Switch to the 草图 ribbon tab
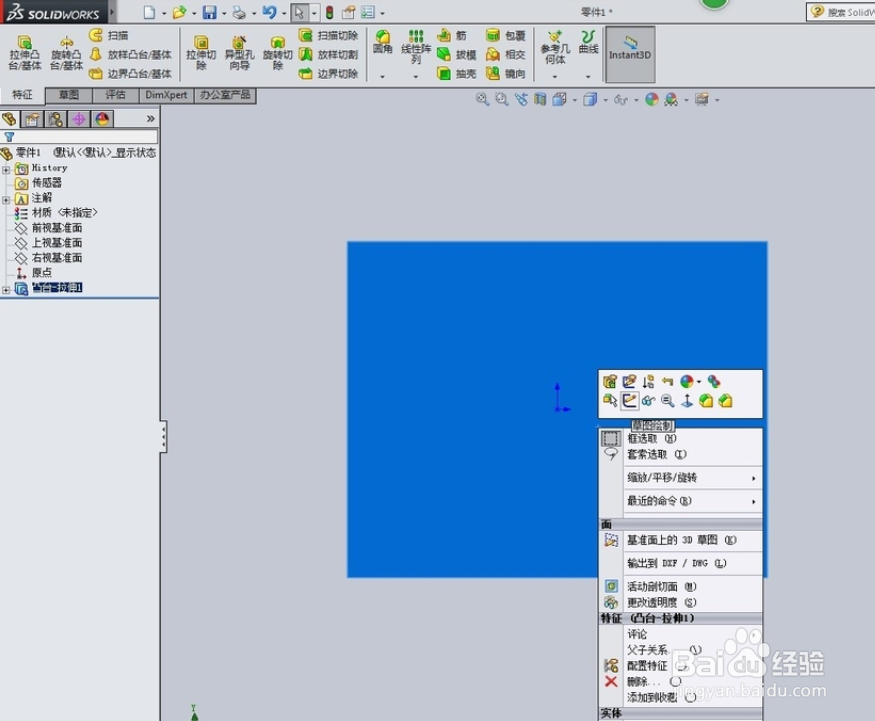This screenshot has height=721, width=875. coord(66,94)
